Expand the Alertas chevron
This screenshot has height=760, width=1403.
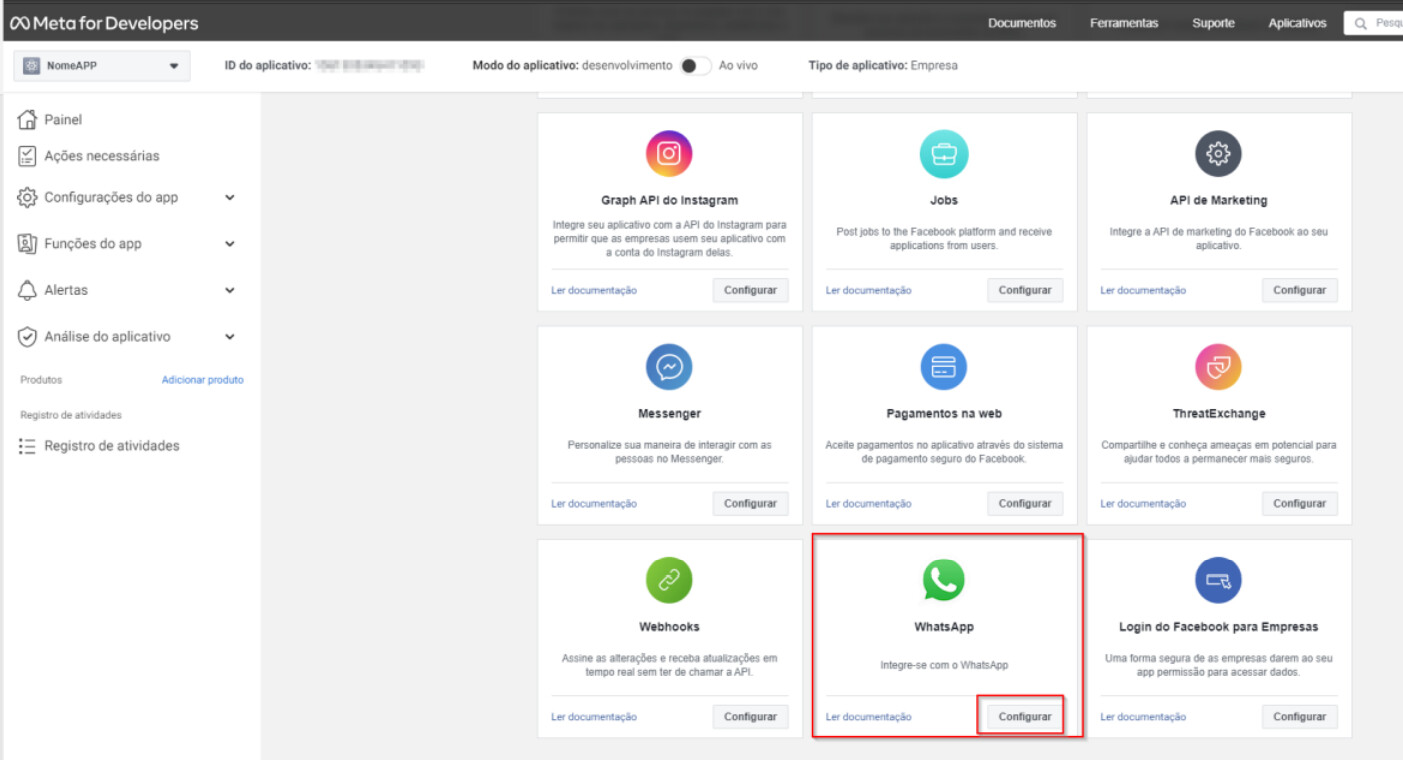point(230,291)
